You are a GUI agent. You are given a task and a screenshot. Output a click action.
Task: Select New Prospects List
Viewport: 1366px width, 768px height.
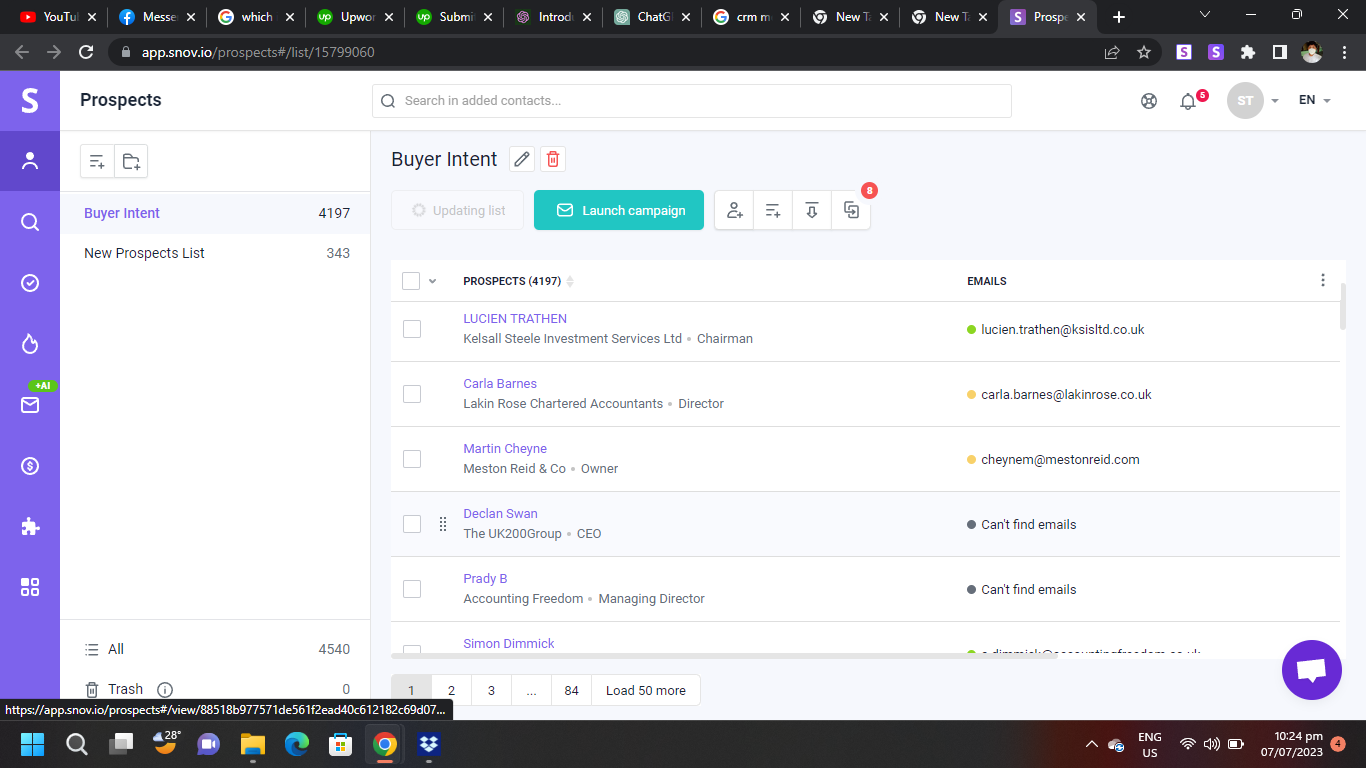coord(215,253)
